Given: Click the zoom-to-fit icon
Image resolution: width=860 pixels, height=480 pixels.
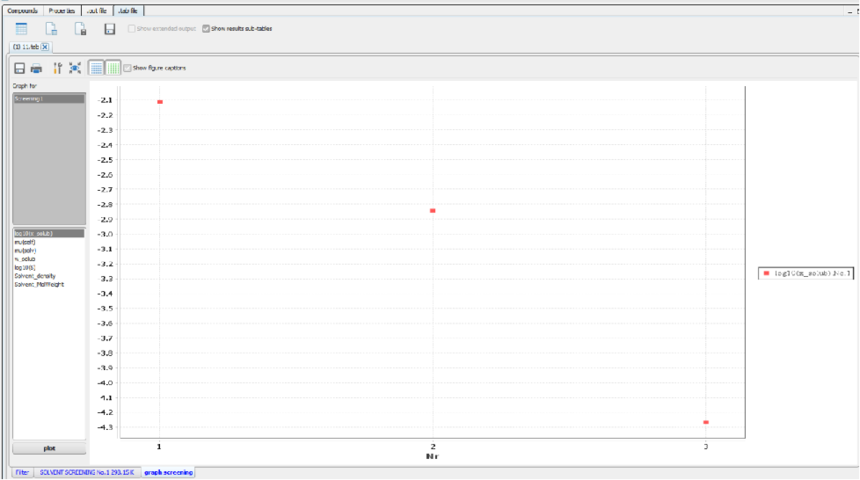Looking at the screenshot, I should coord(75,68).
